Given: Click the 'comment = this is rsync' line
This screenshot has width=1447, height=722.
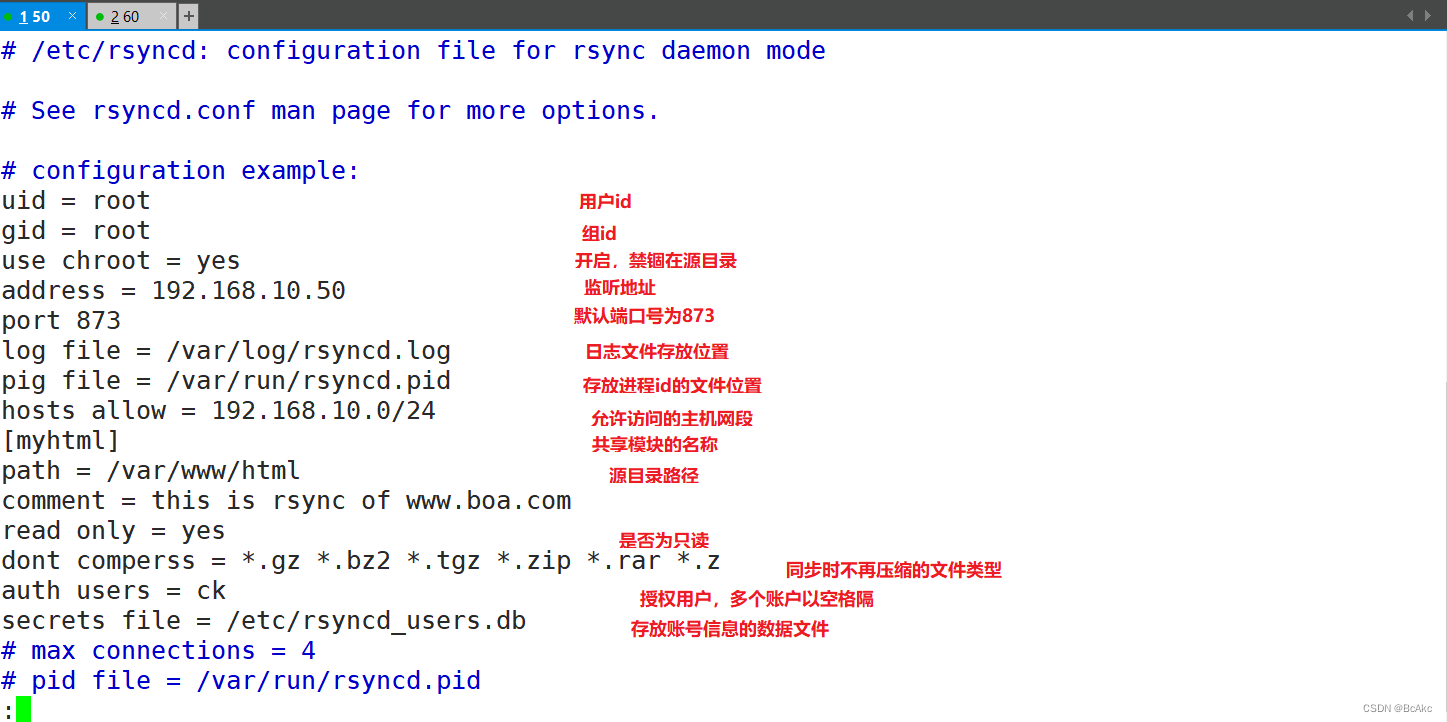Looking at the screenshot, I should (x=287, y=501).
